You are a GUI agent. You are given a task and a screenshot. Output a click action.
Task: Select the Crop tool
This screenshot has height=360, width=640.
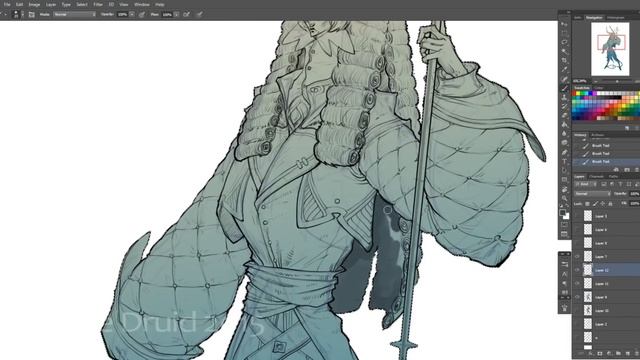[564, 60]
